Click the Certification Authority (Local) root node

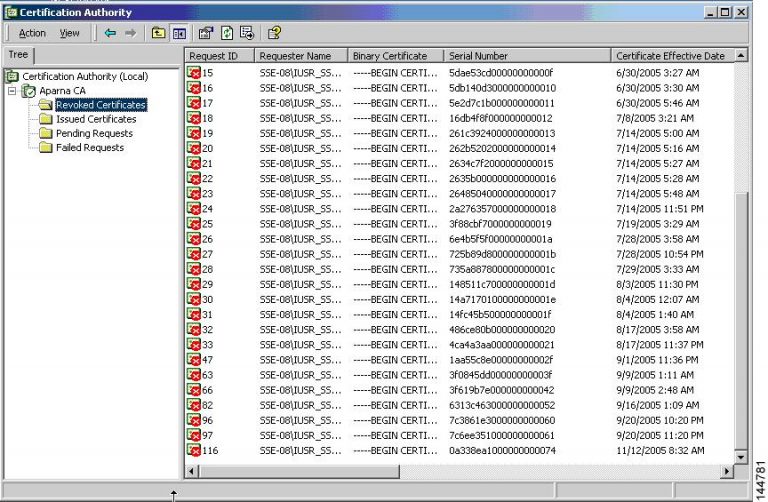click(x=85, y=76)
